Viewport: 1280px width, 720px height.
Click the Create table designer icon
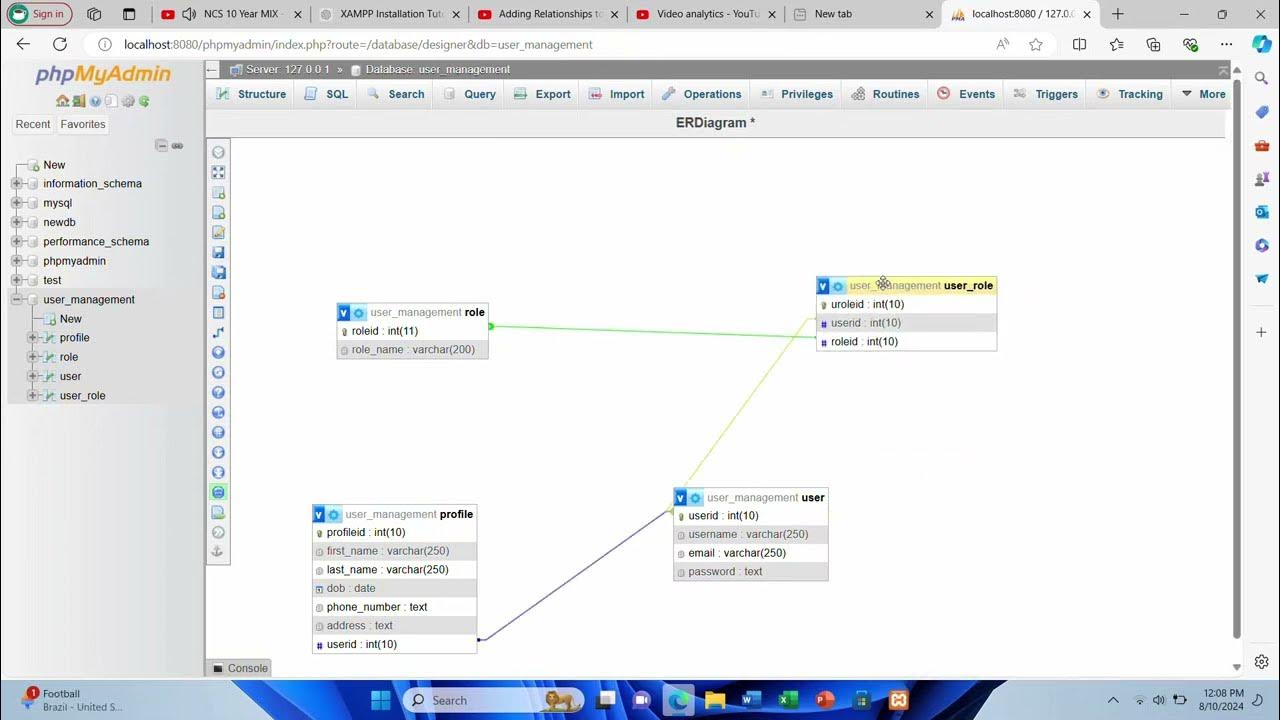pos(218,312)
